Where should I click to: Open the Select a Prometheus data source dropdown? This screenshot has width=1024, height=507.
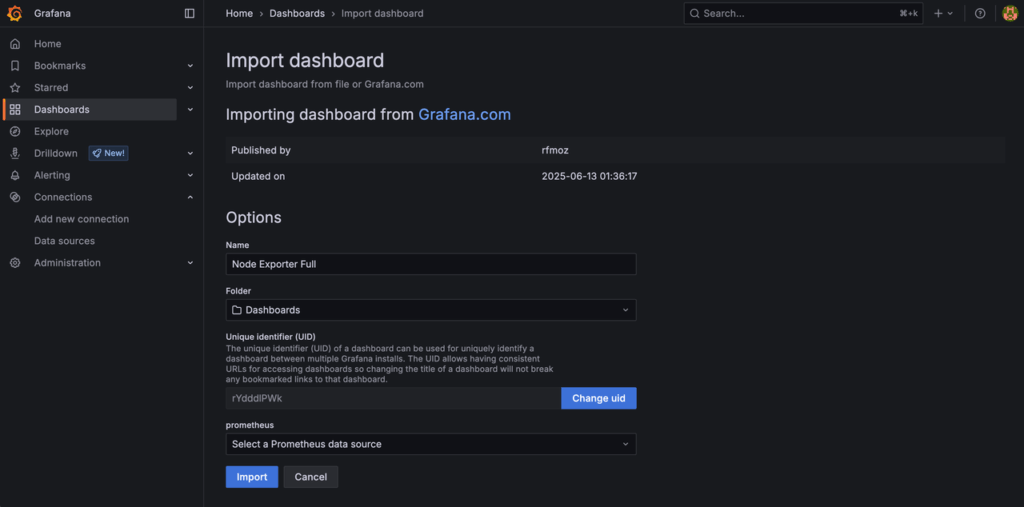pyautogui.click(x=431, y=444)
